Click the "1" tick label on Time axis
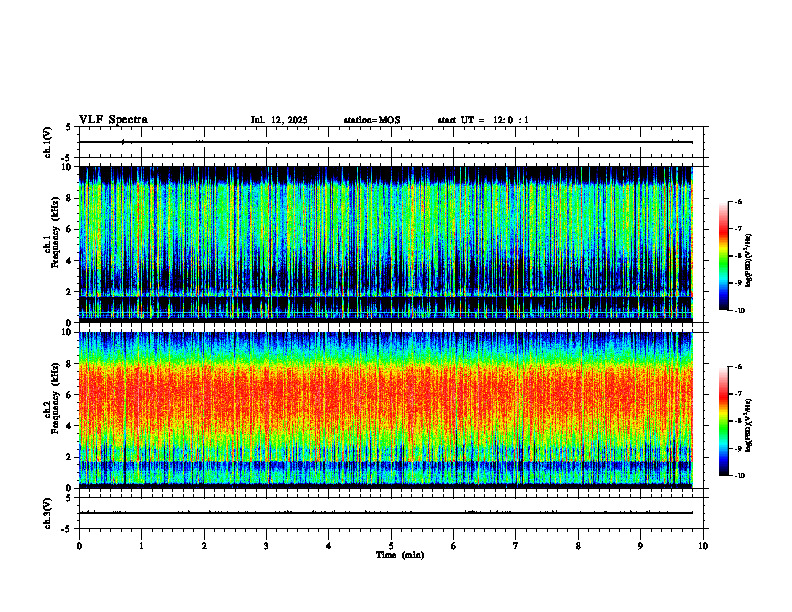 tap(142, 546)
